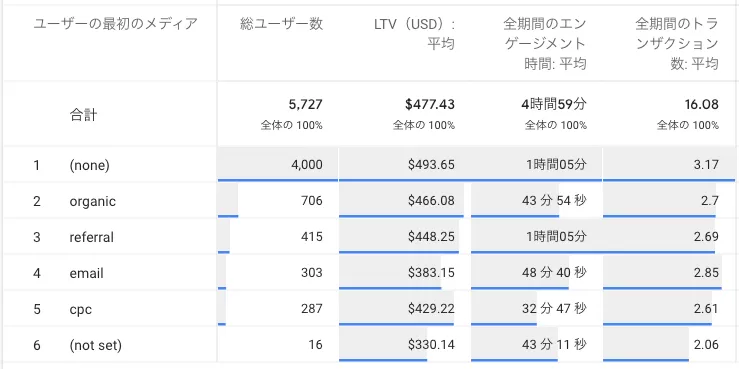Select engagement time 43 分 54 秒
Viewport: 739px width, 369px height.
(554, 201)
